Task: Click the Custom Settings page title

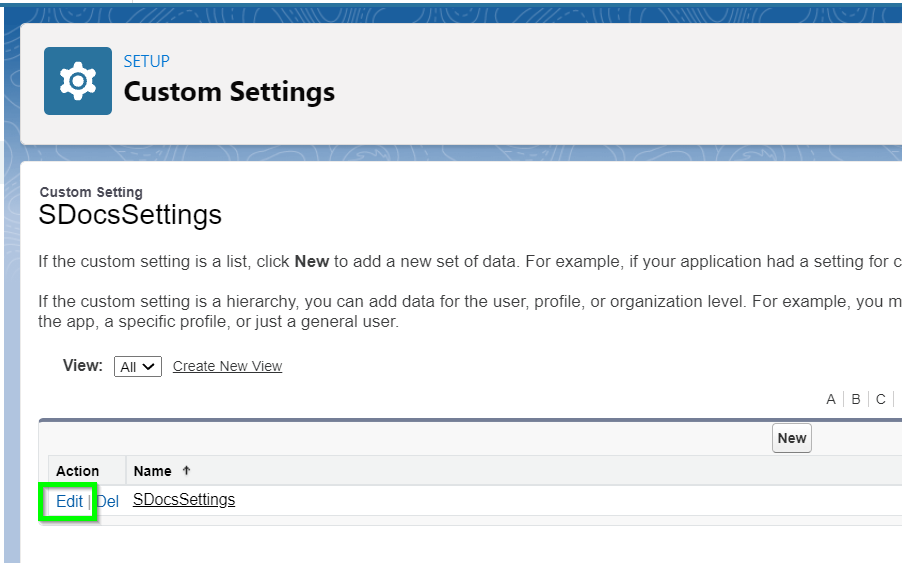Action: (229, 92)
